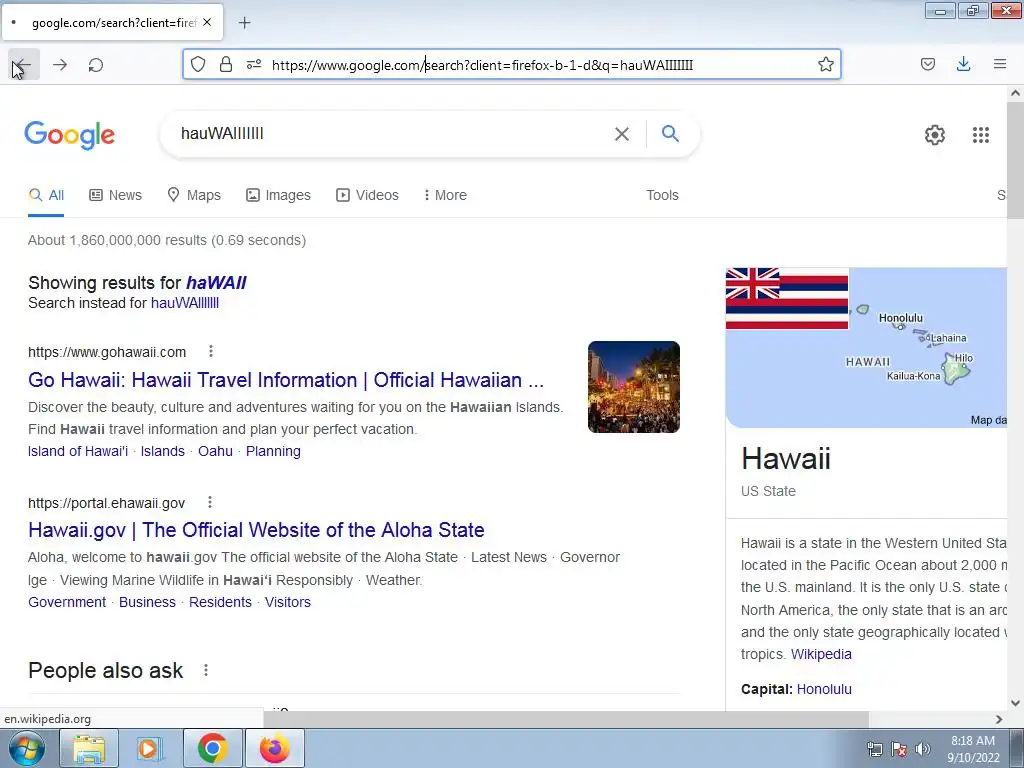Screen dimensions: 1024x768
Task: Open Go Hawaii travel information result
Action: coord(285,380)
